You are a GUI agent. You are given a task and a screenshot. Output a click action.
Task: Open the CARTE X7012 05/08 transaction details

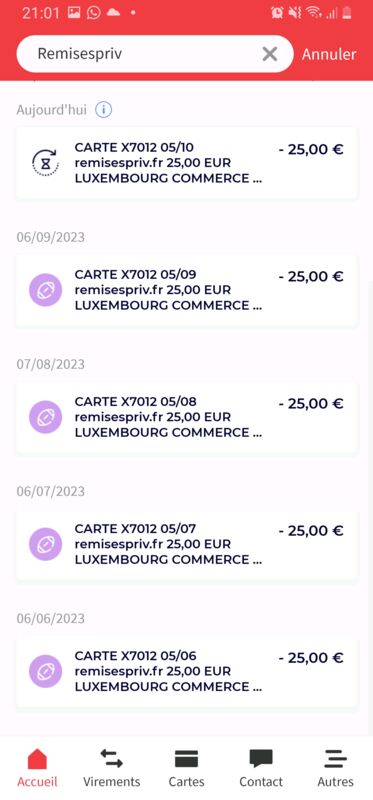coord(187,417)
